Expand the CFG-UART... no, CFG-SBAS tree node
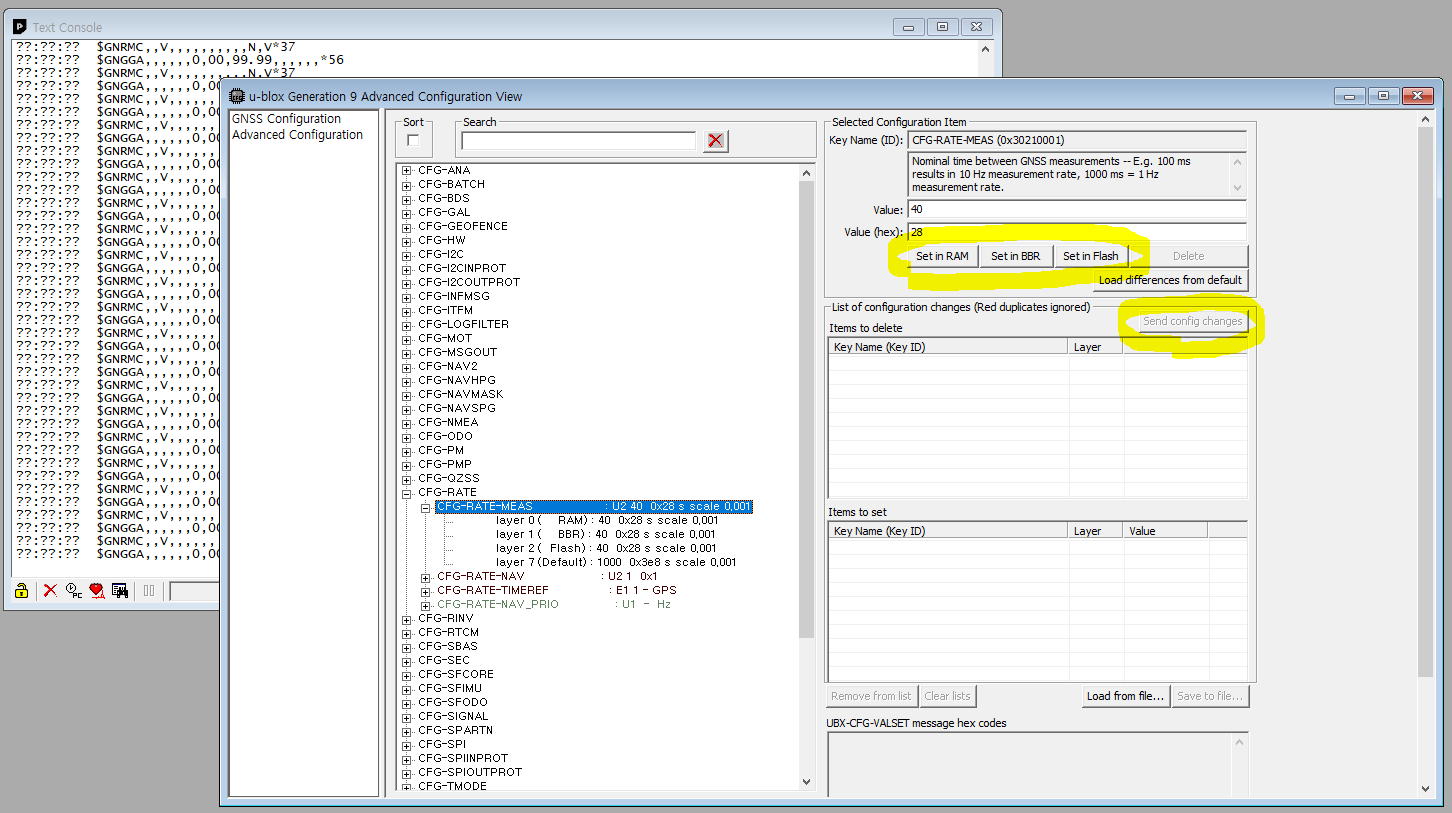Image resolution: width=1452 pixels, height=813 pixels. [407, 647]
